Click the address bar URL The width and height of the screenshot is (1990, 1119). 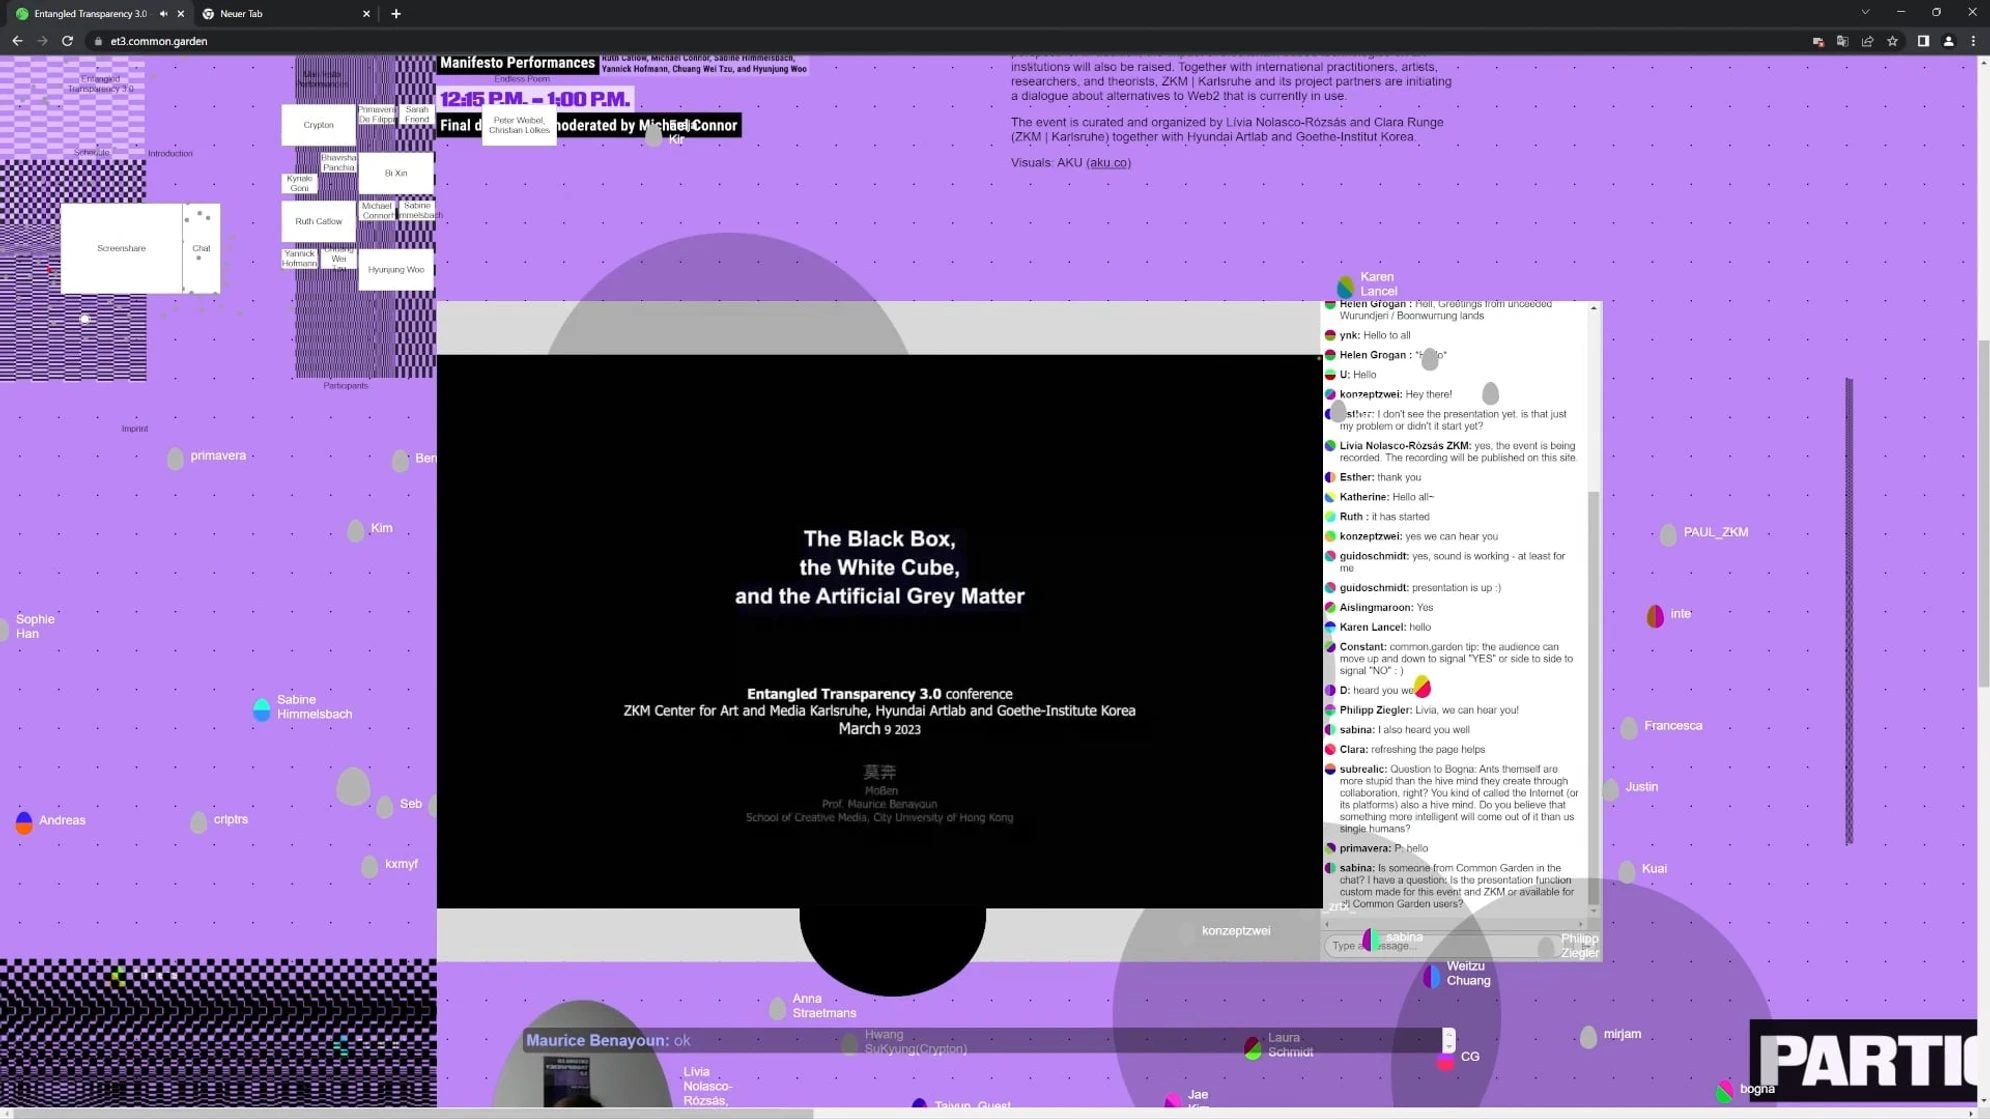coord(159,41)
